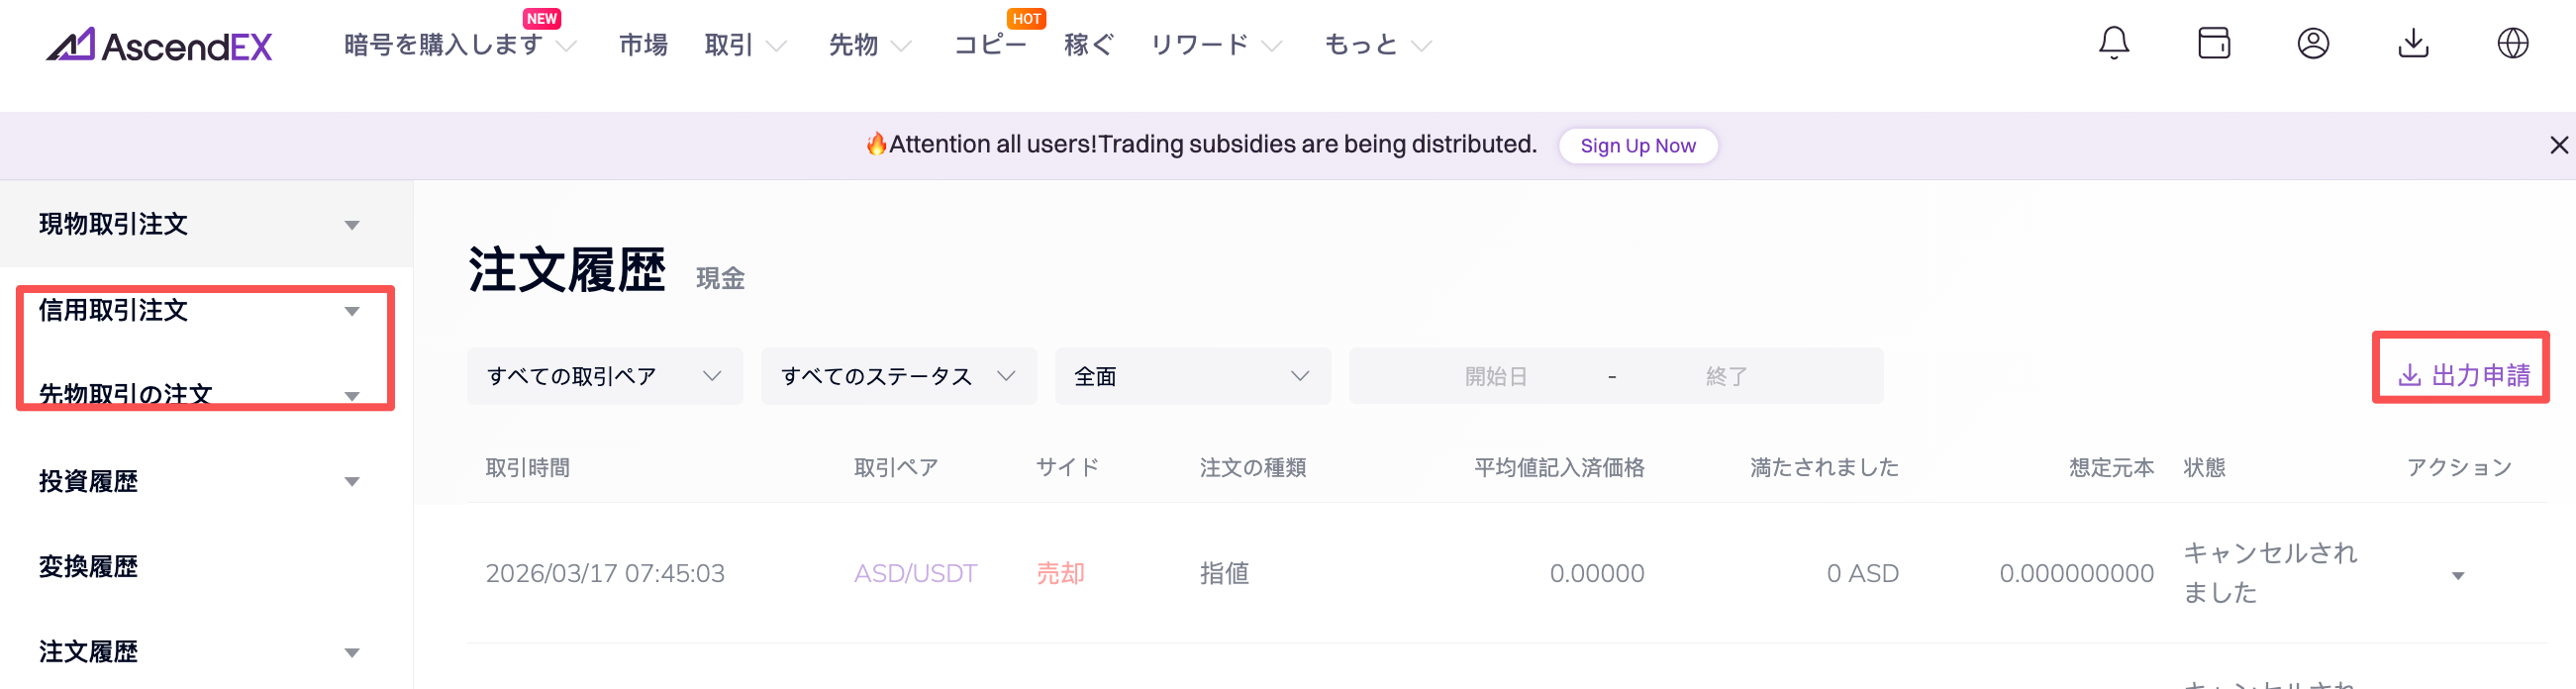
Task: Click the AscendEX logo
Action: tap(160, 45)
